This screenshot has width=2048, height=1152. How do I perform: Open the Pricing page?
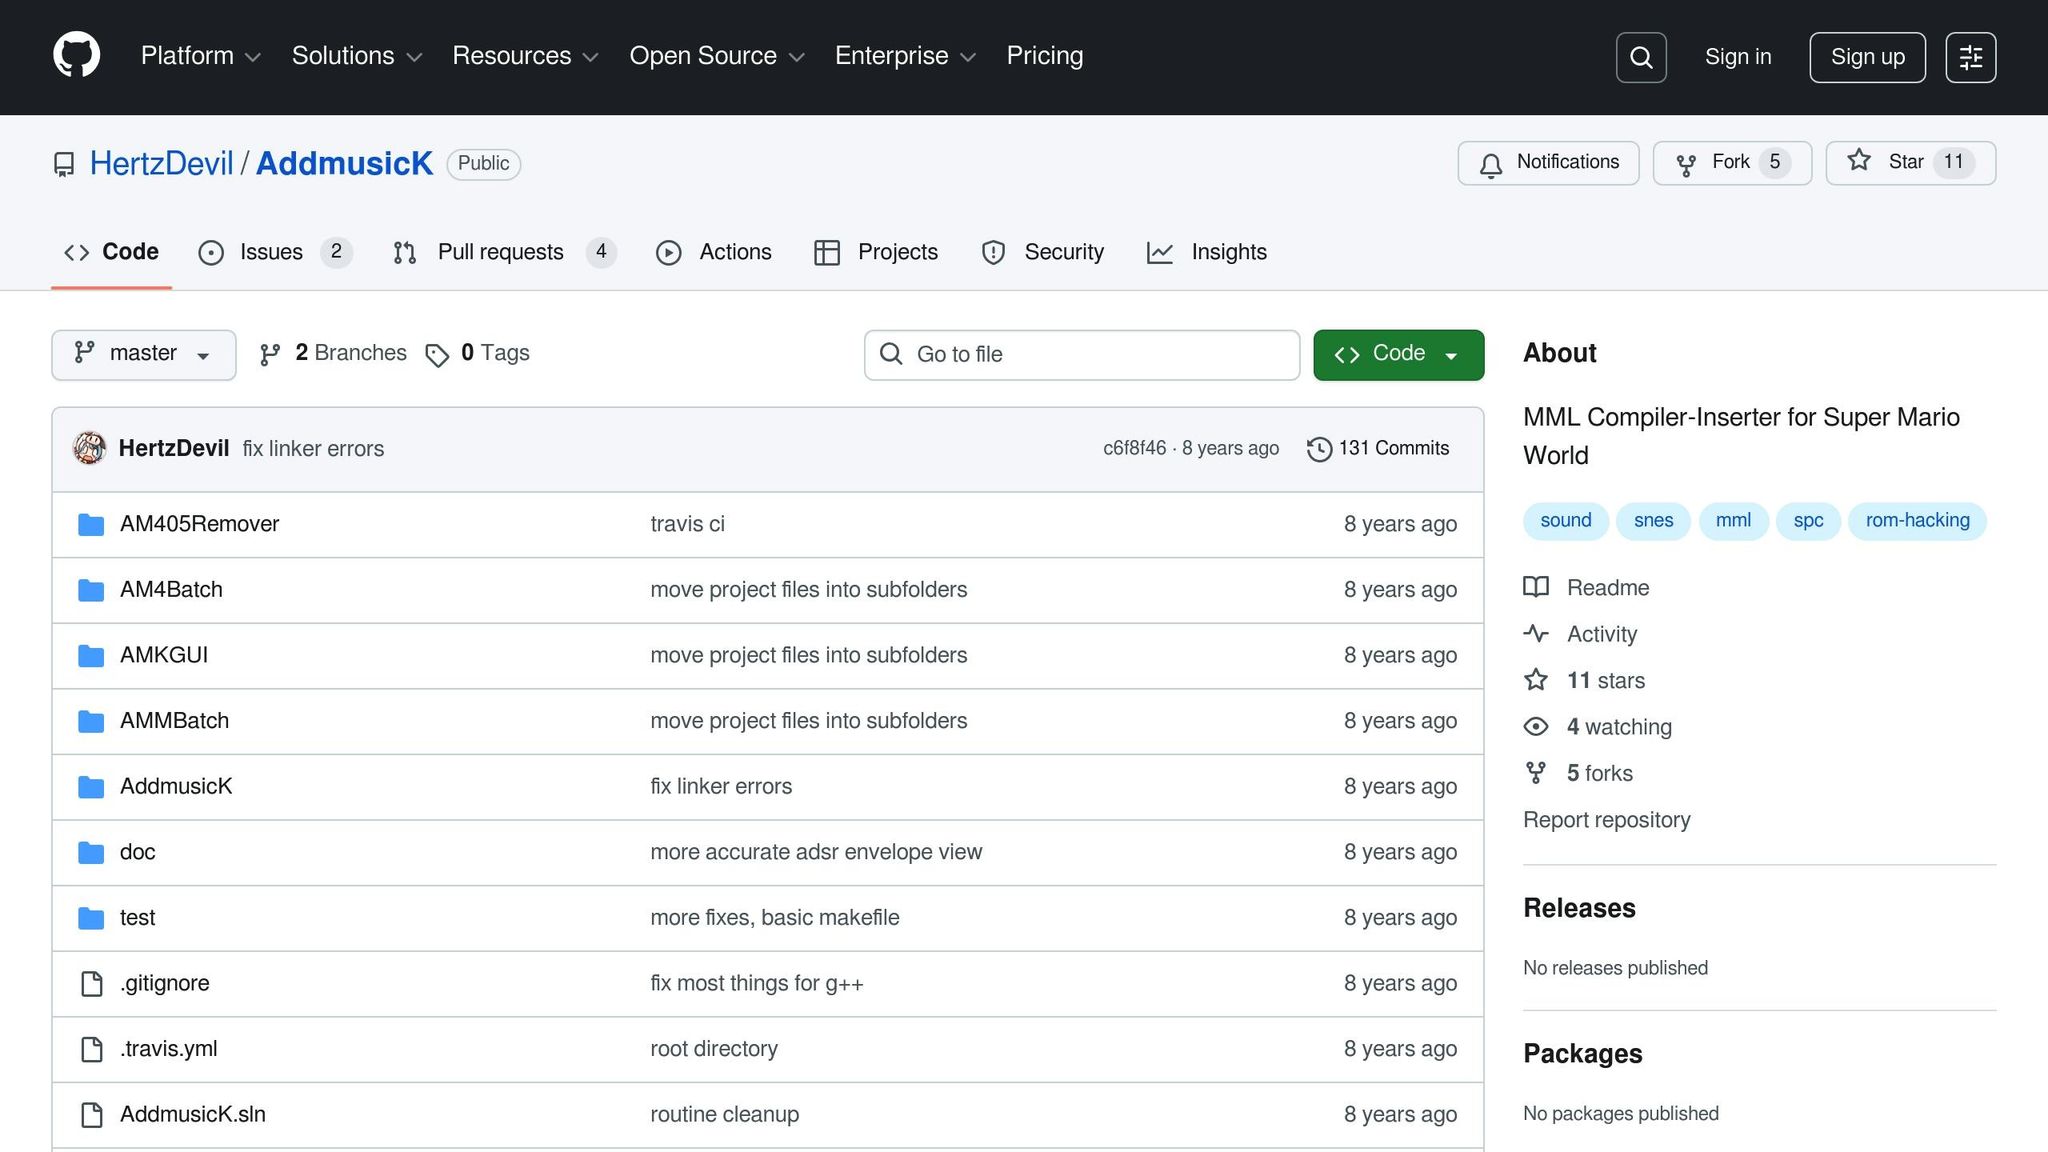pos(1045,56)
